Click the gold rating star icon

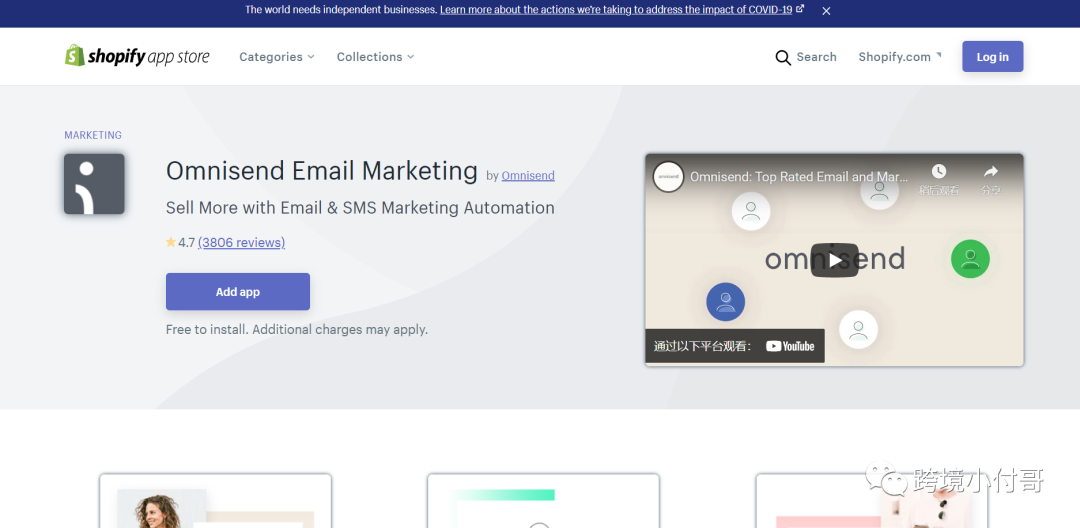click(x=171, y=242)
